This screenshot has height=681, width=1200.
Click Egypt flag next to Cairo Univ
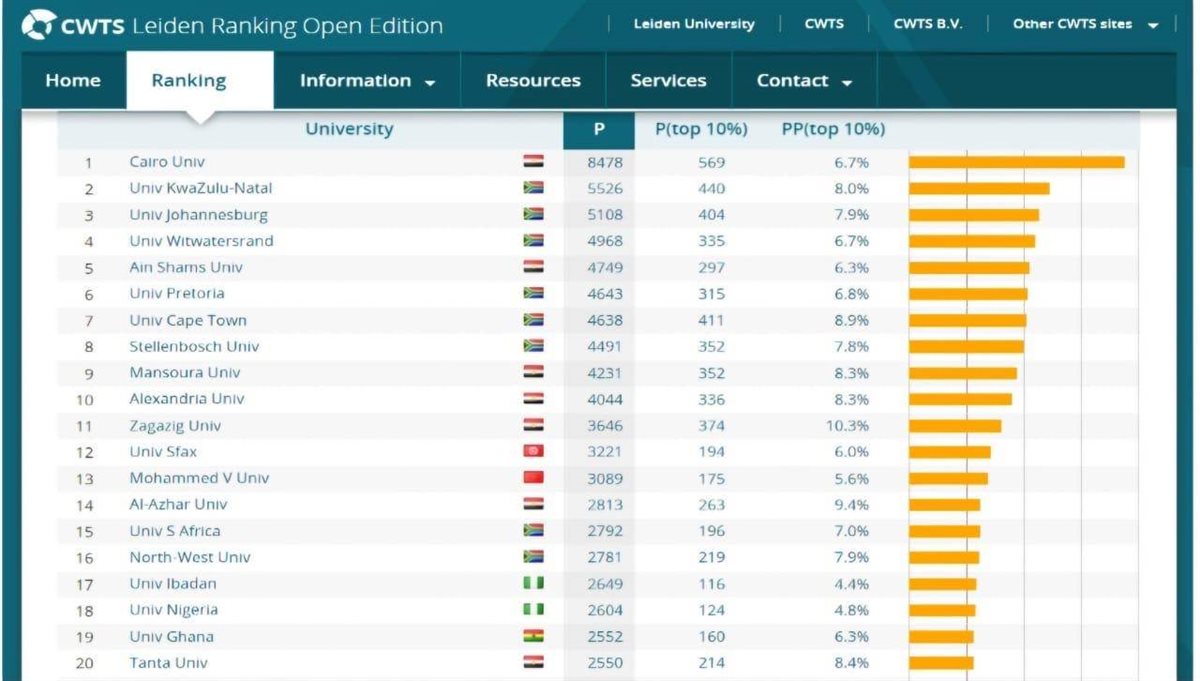click(x=533, y=162)
